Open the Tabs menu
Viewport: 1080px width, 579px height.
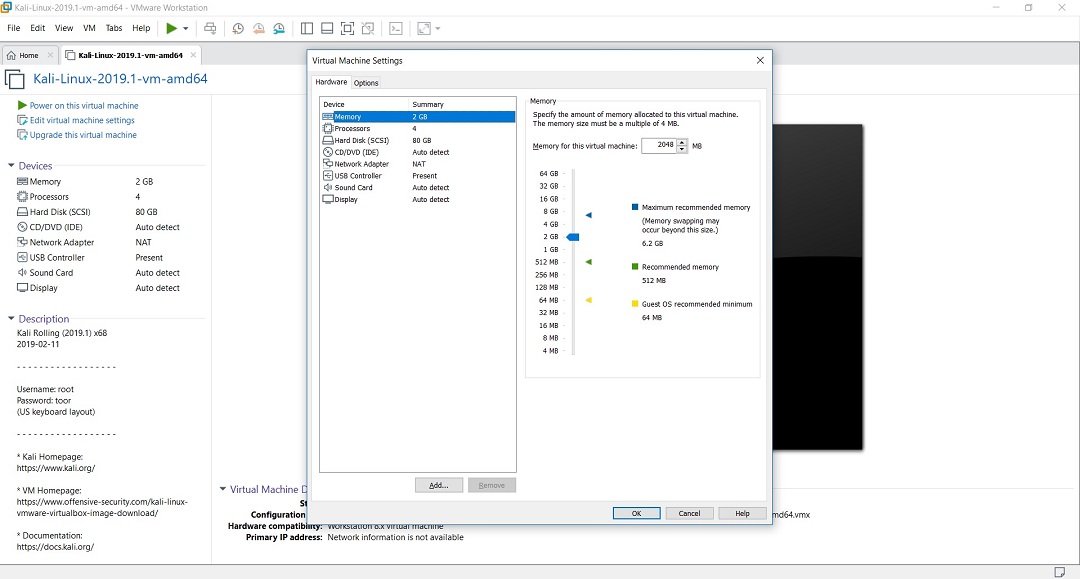click(x=114, y=28)
